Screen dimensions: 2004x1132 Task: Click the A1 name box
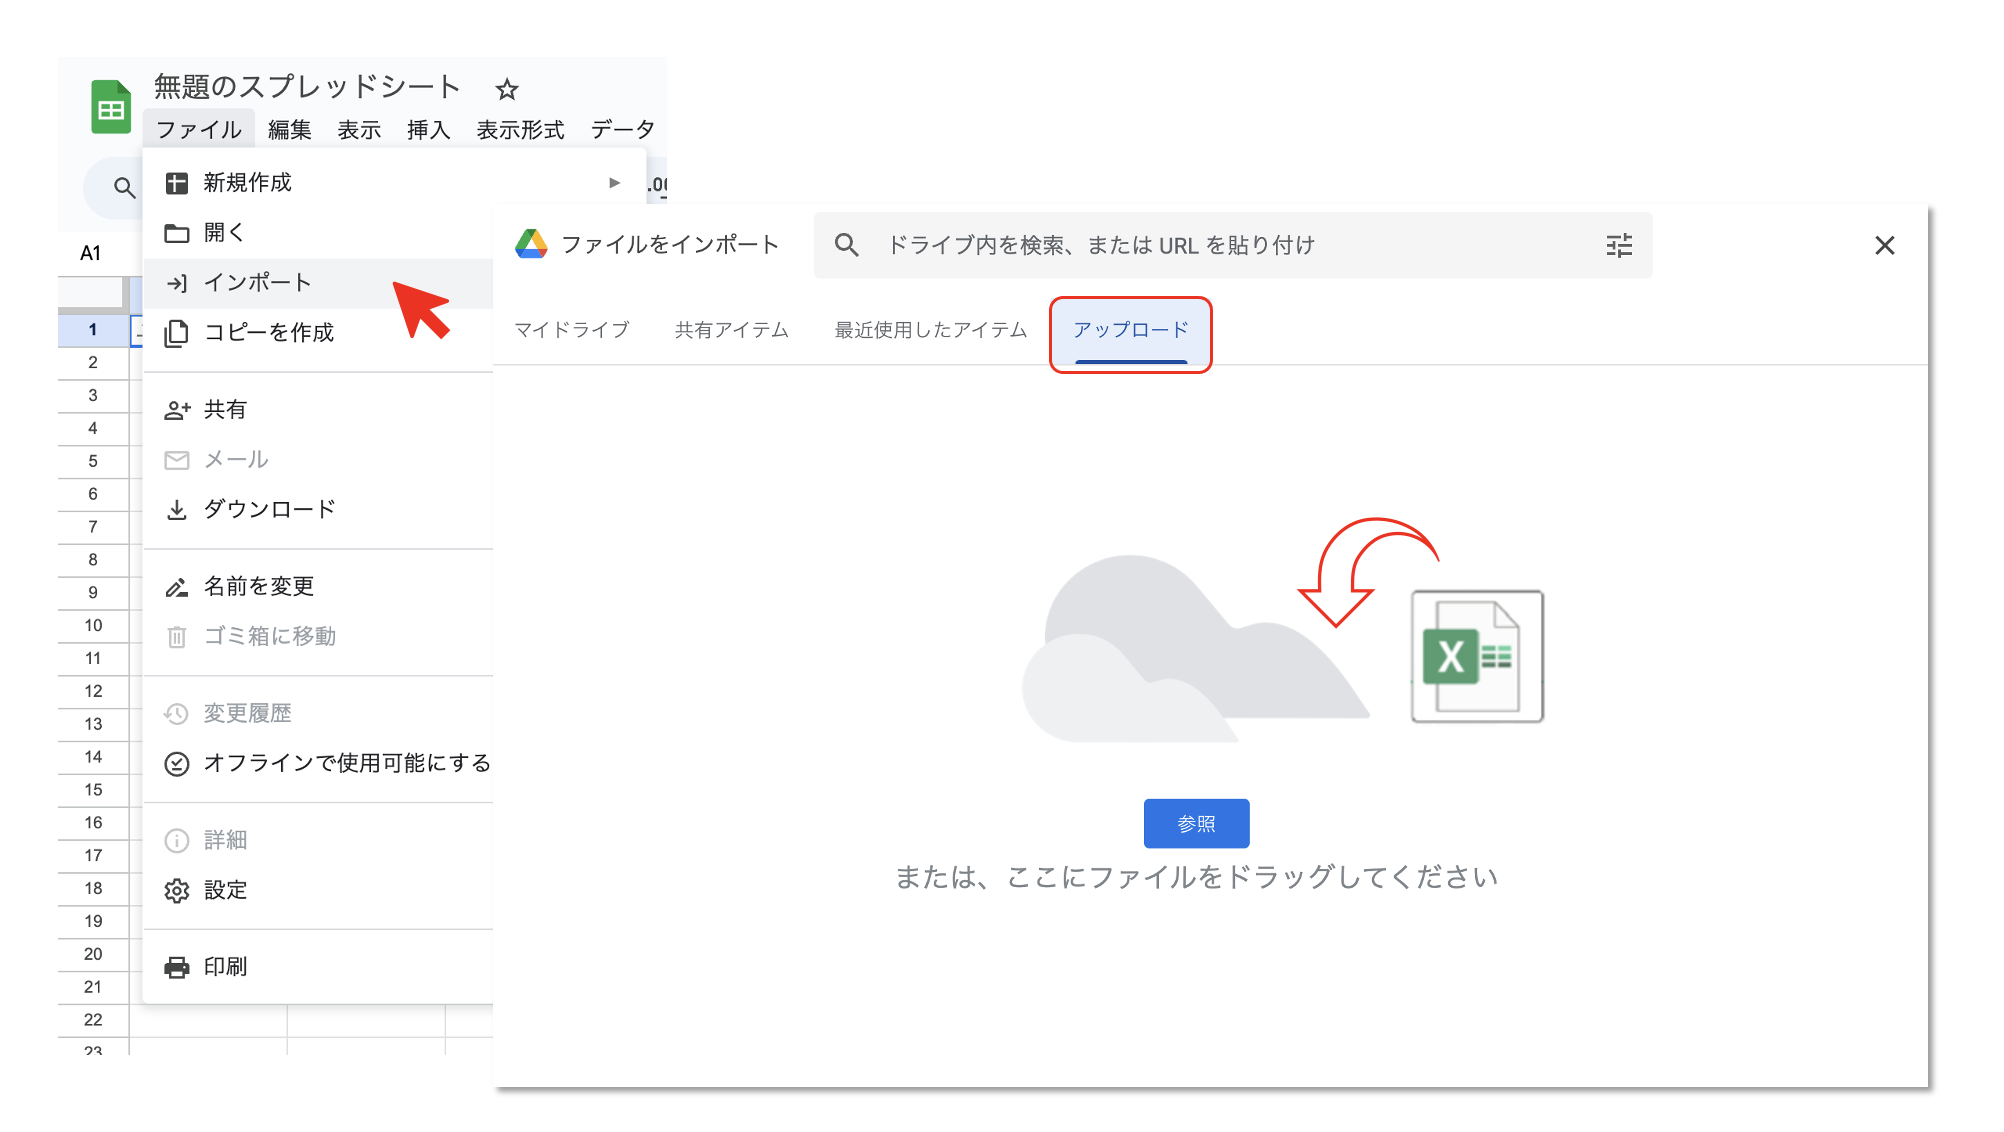[91, 253]
